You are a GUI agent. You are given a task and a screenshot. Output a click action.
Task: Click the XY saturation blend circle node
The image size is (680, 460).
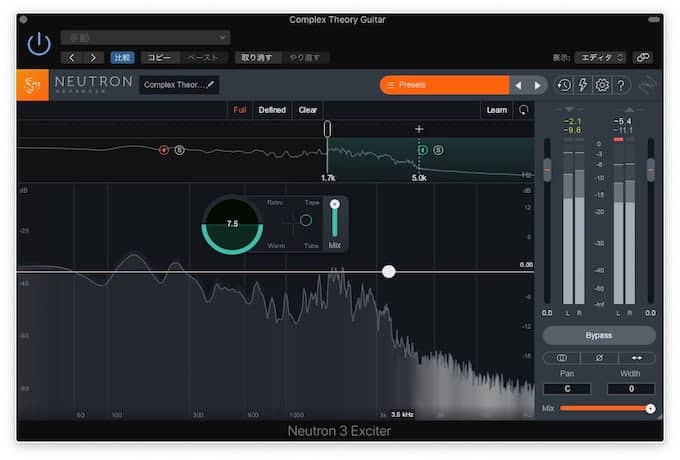(x=306, y=220)
